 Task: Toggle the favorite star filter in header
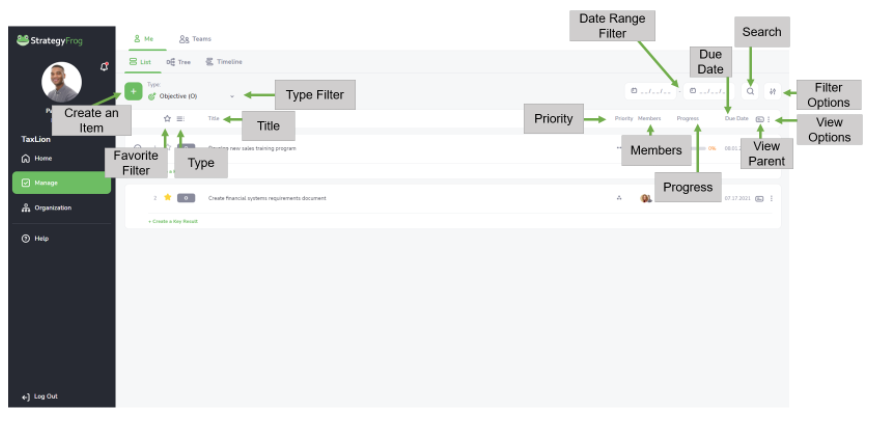pos(167,119)
